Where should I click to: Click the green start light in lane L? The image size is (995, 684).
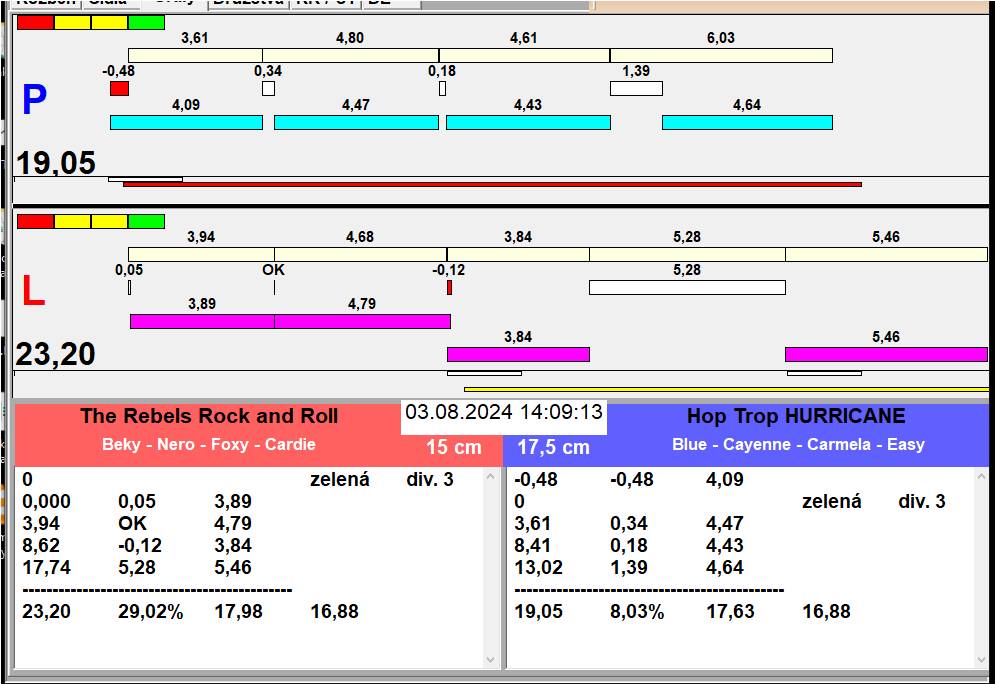146,221
